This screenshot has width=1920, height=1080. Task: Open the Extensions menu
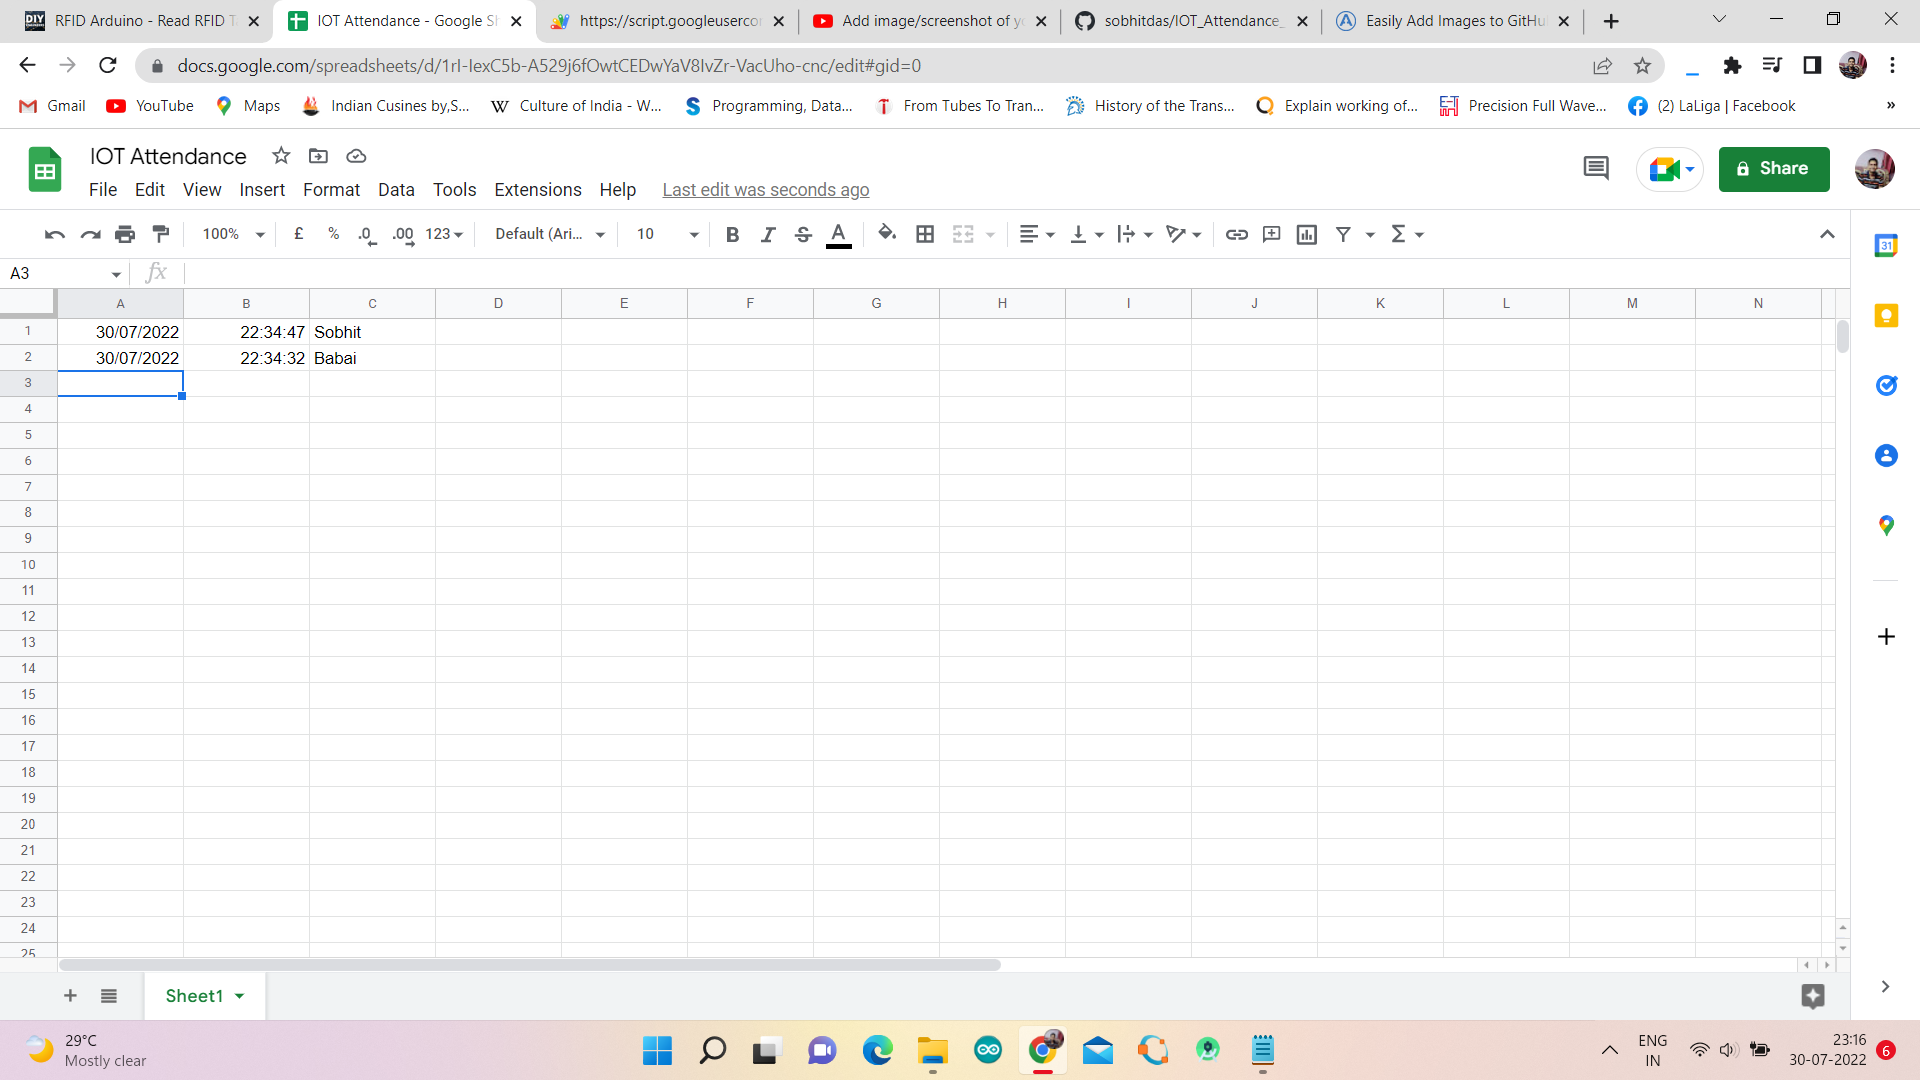537,190
